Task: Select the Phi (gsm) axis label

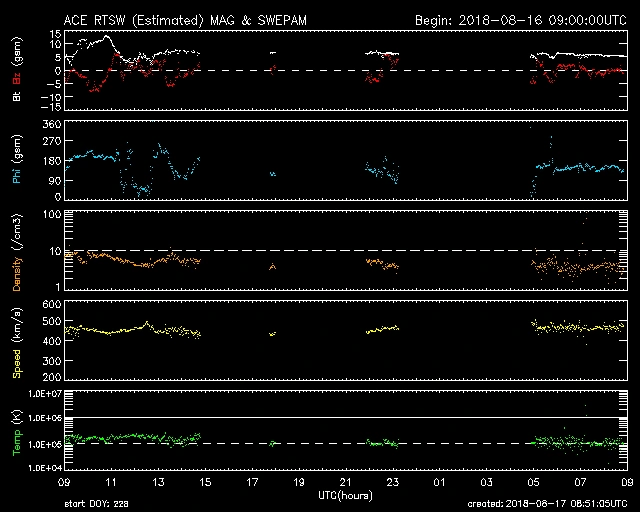Action: tap(16, 162)
